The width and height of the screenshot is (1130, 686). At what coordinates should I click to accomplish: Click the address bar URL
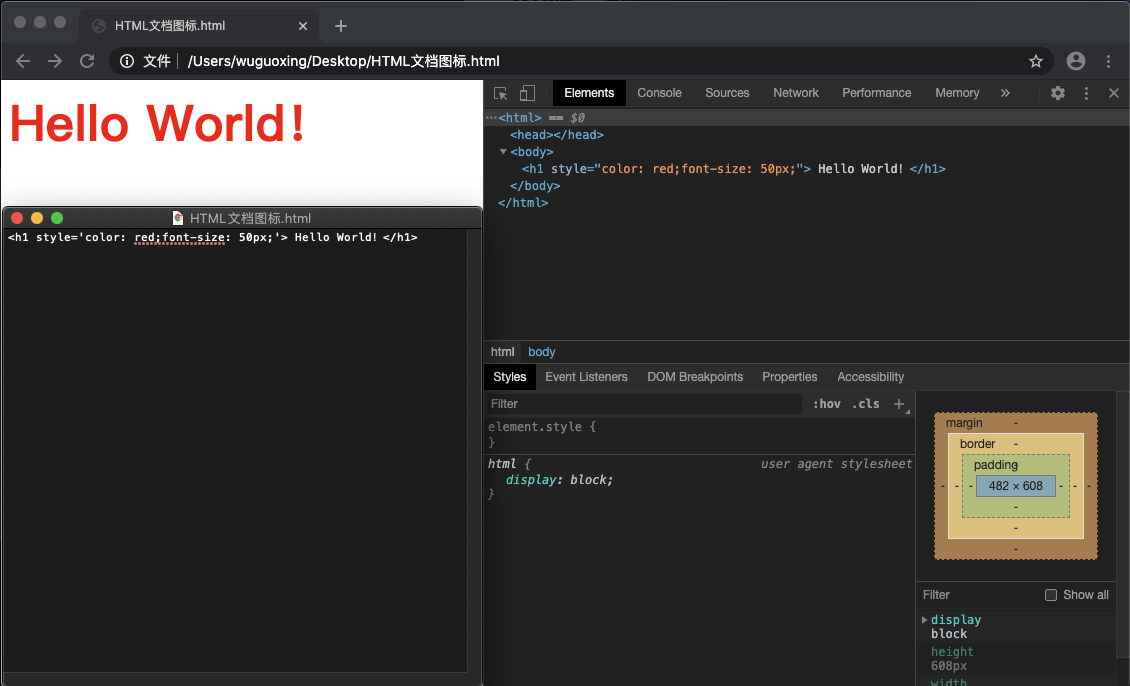[x=344, y=61]
